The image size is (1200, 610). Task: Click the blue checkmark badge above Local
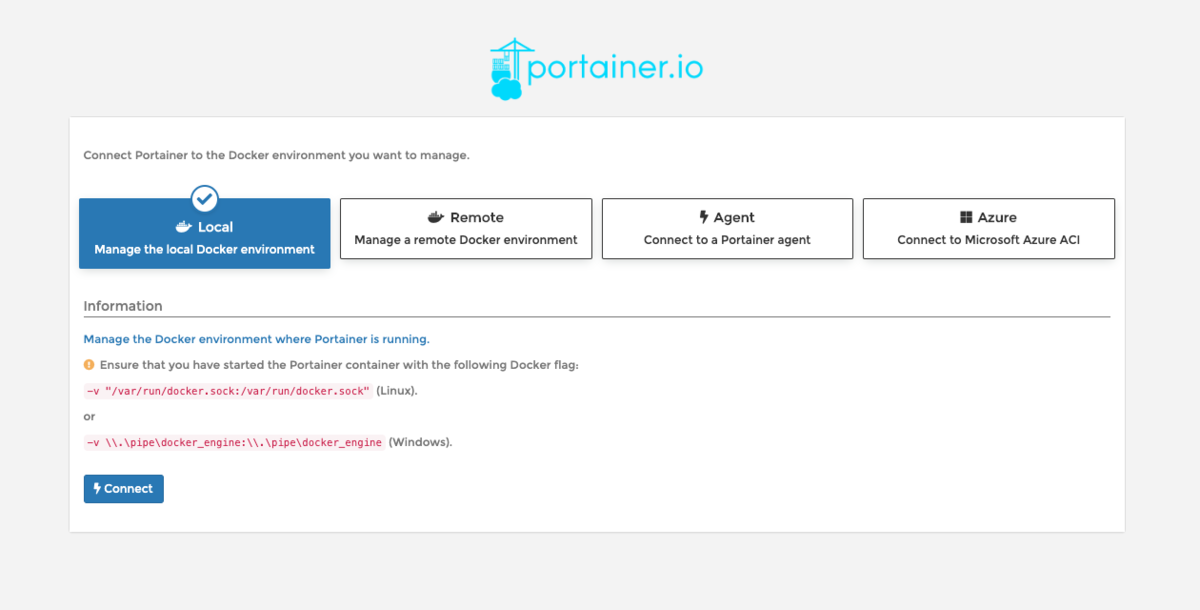pyautogui.click(x=204, y=197)
